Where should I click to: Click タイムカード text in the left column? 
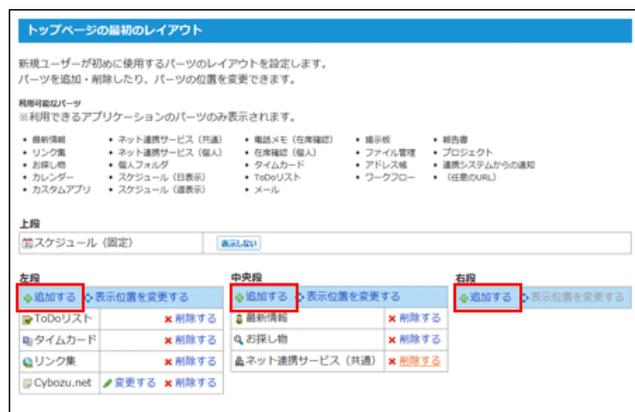[65, 339]
